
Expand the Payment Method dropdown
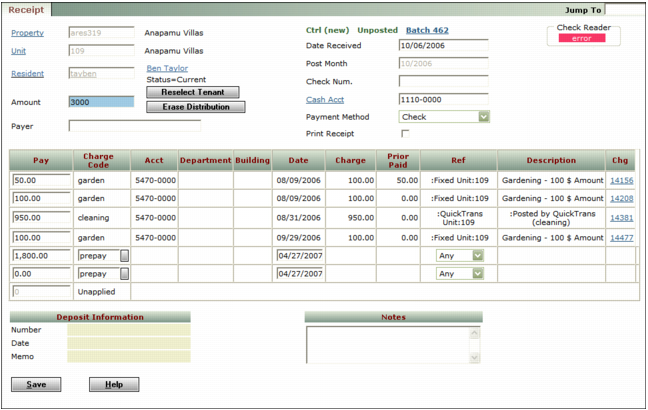tap(483, 117)
